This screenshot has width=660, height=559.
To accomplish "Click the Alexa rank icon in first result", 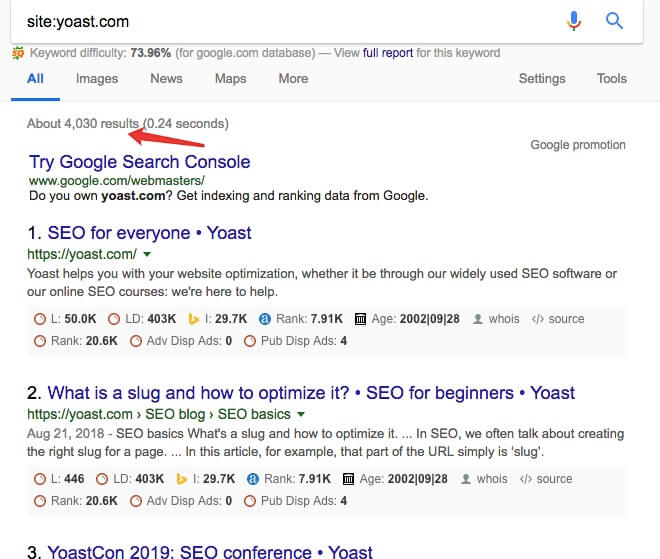I will 265,319.
